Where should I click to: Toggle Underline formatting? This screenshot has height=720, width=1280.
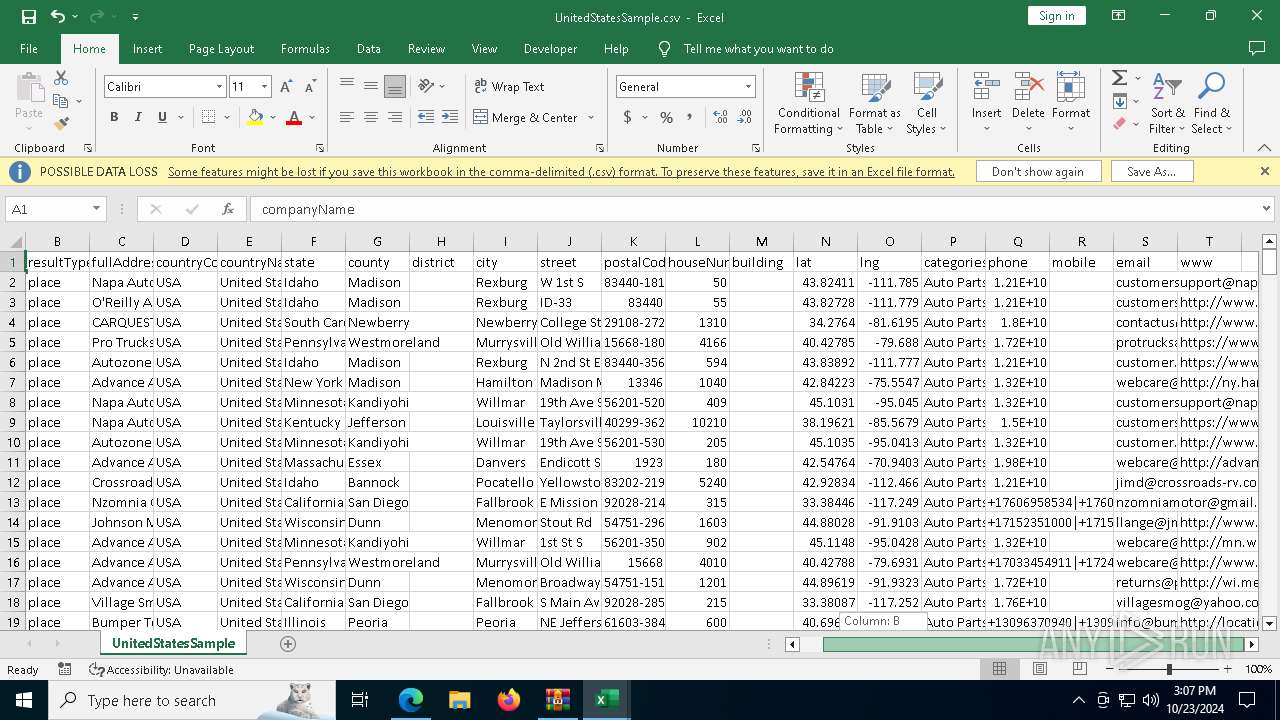click(x=162, y=117)
